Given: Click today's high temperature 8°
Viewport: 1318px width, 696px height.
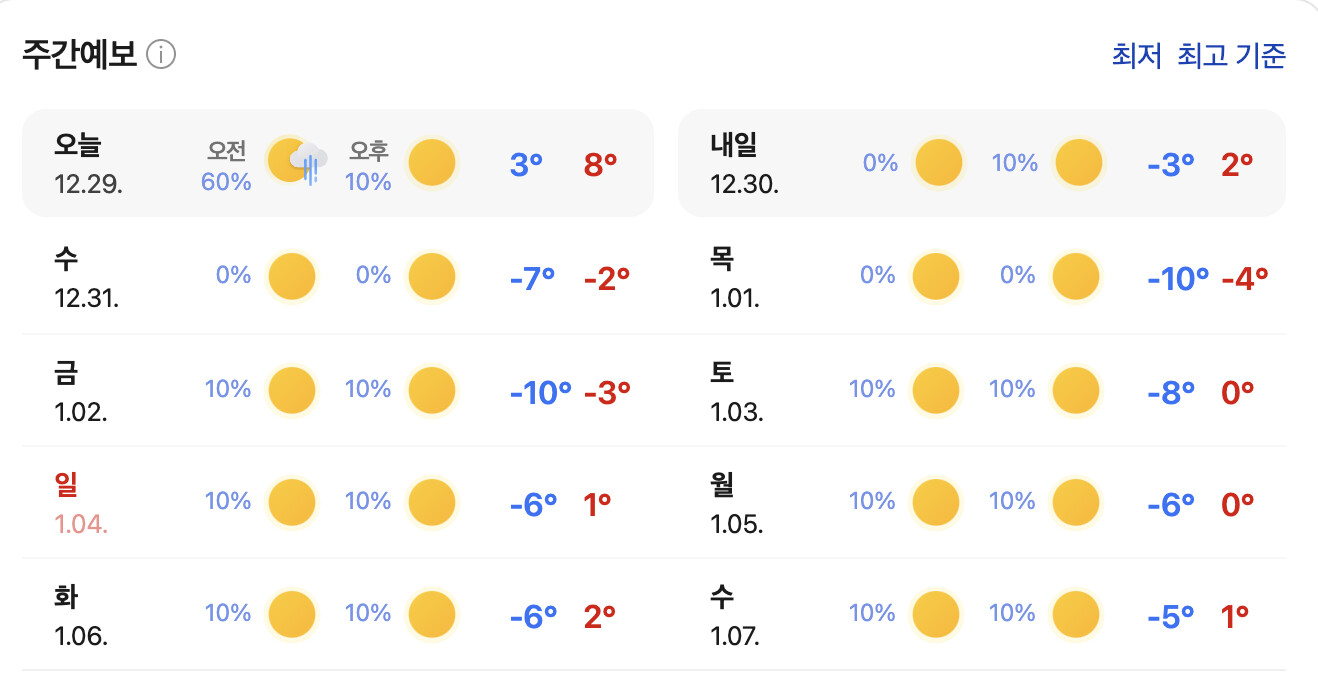Looking at the screenshot, I should [x=600, y=164].
